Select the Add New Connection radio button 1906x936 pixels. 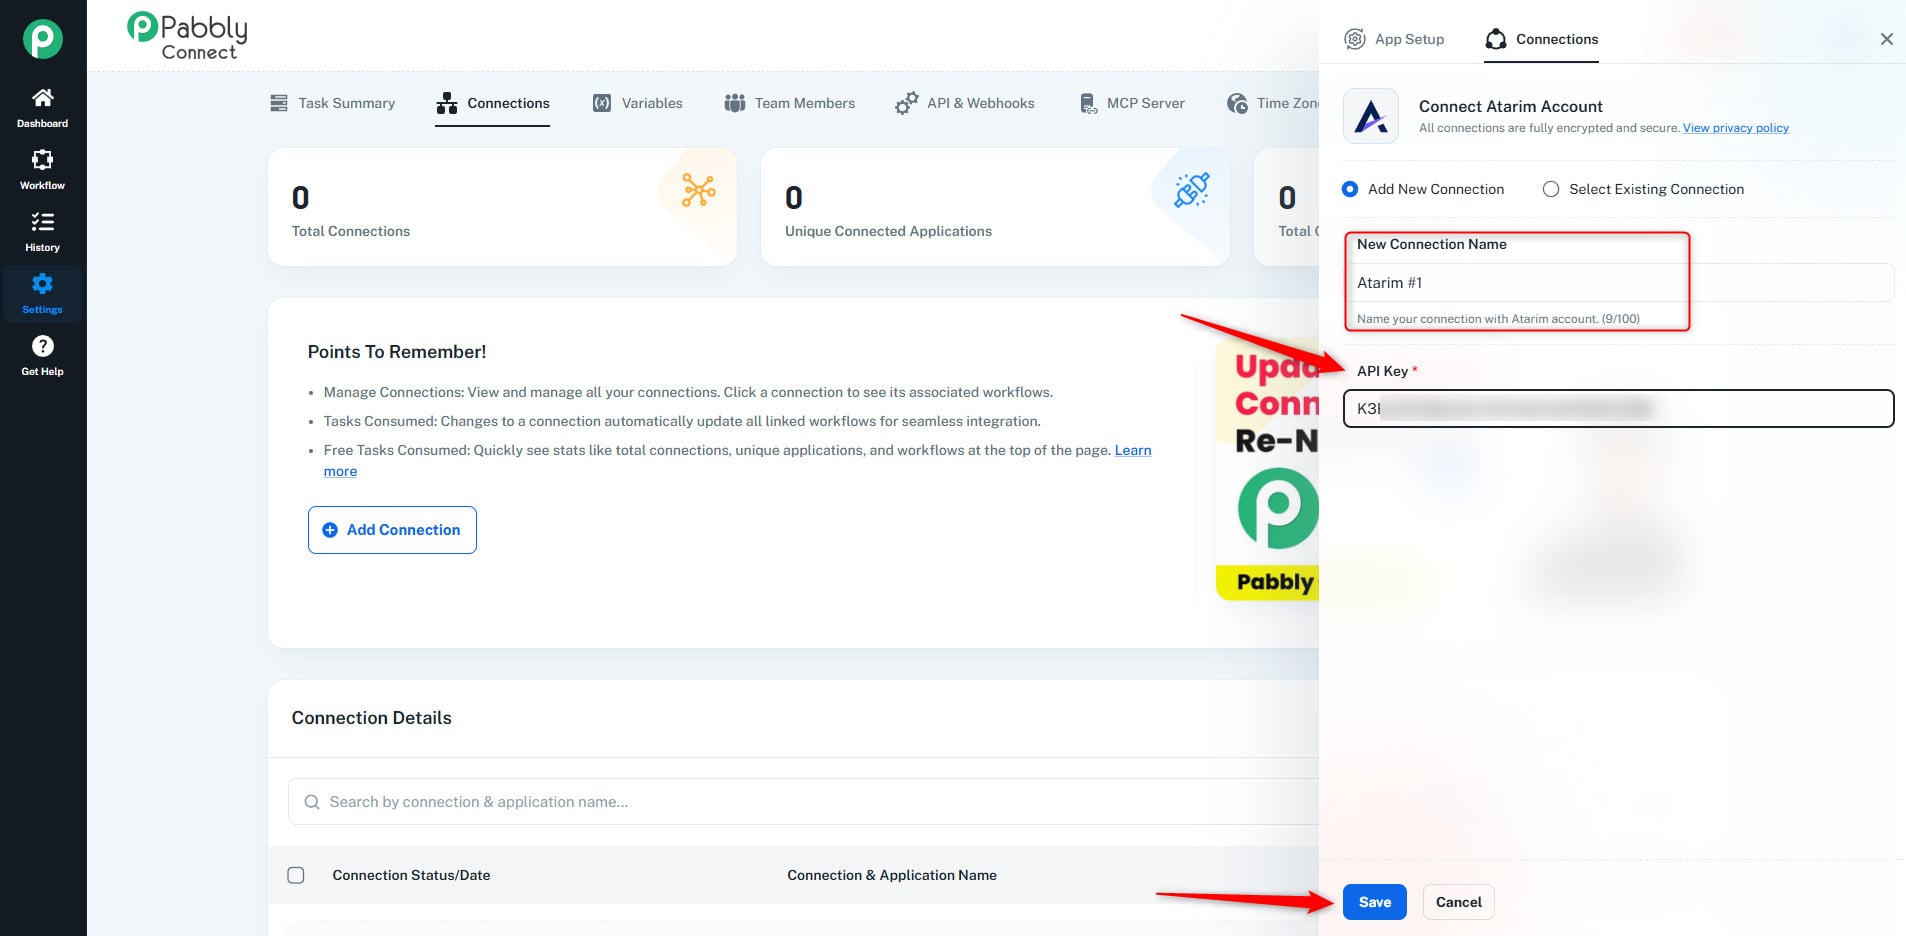click(x=1350, y=189)
